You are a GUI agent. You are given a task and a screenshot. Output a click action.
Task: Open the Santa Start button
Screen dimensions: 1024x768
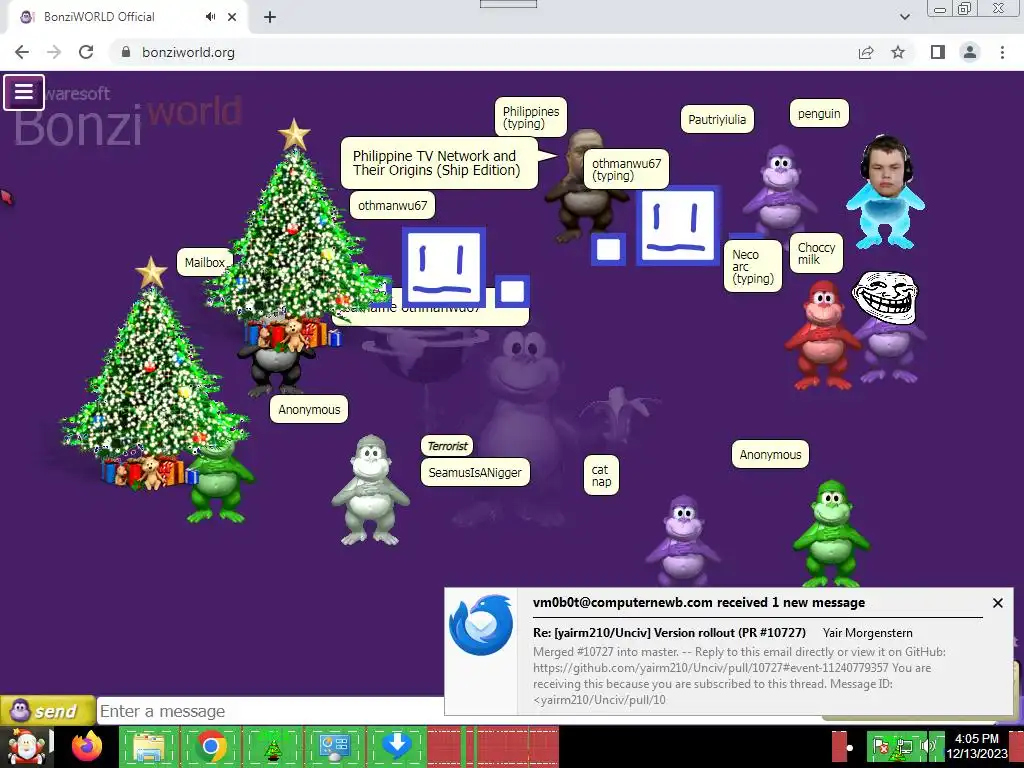(x=26, y=746)
